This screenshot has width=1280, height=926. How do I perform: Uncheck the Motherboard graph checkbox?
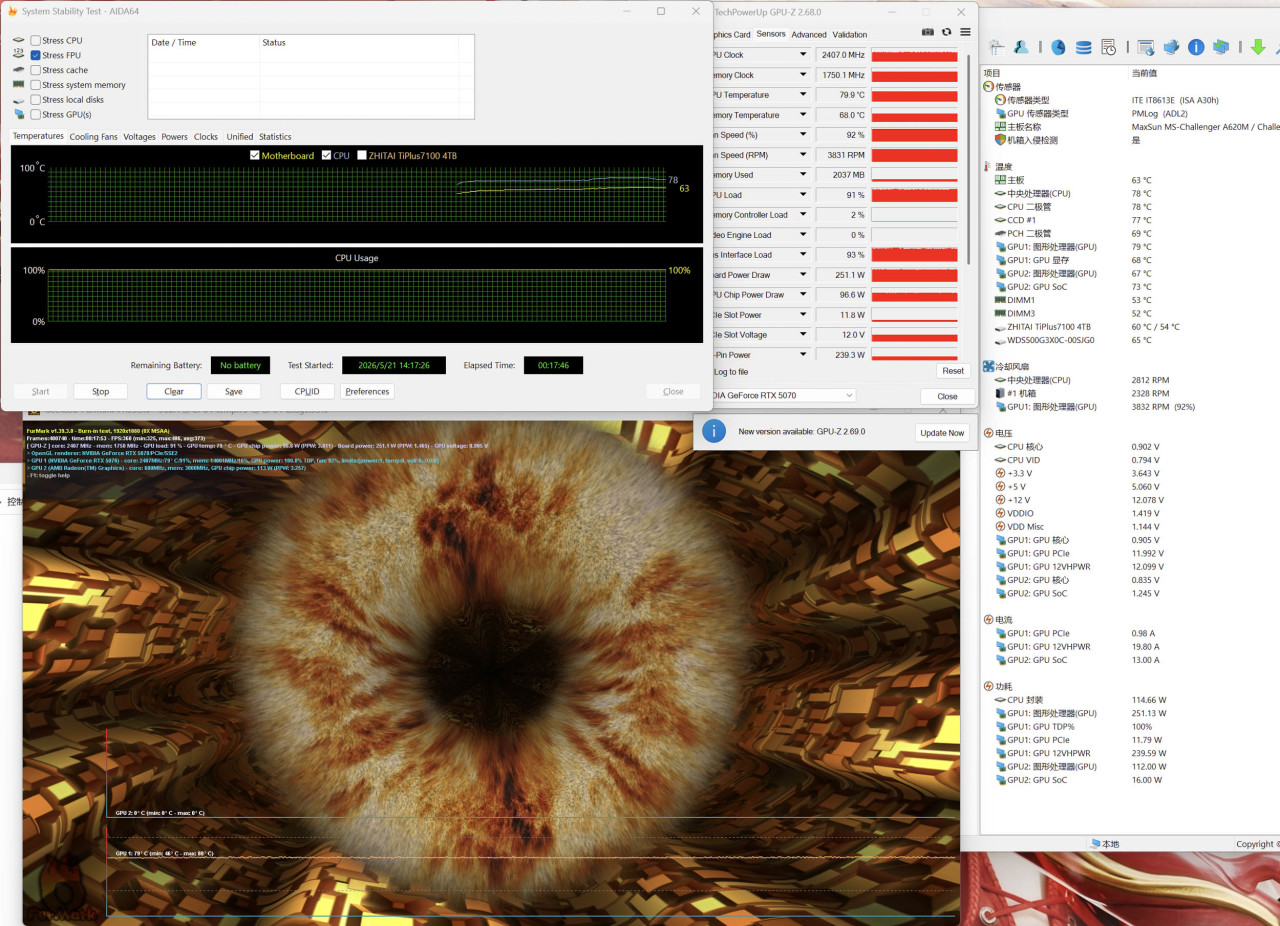[x=255, y=155]
